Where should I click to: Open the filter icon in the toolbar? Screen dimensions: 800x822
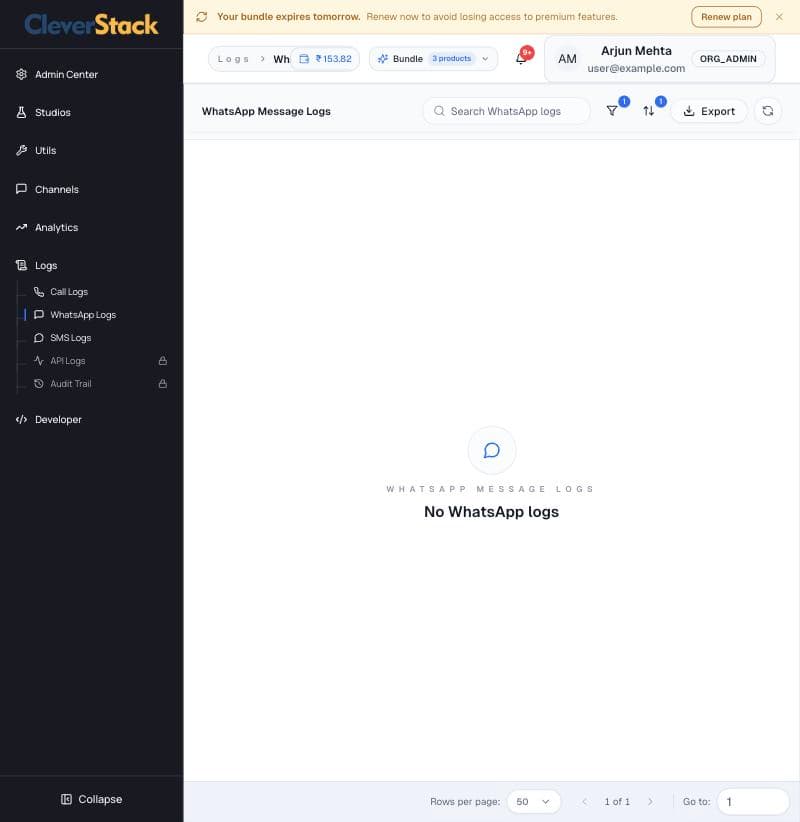pos(611,111)
